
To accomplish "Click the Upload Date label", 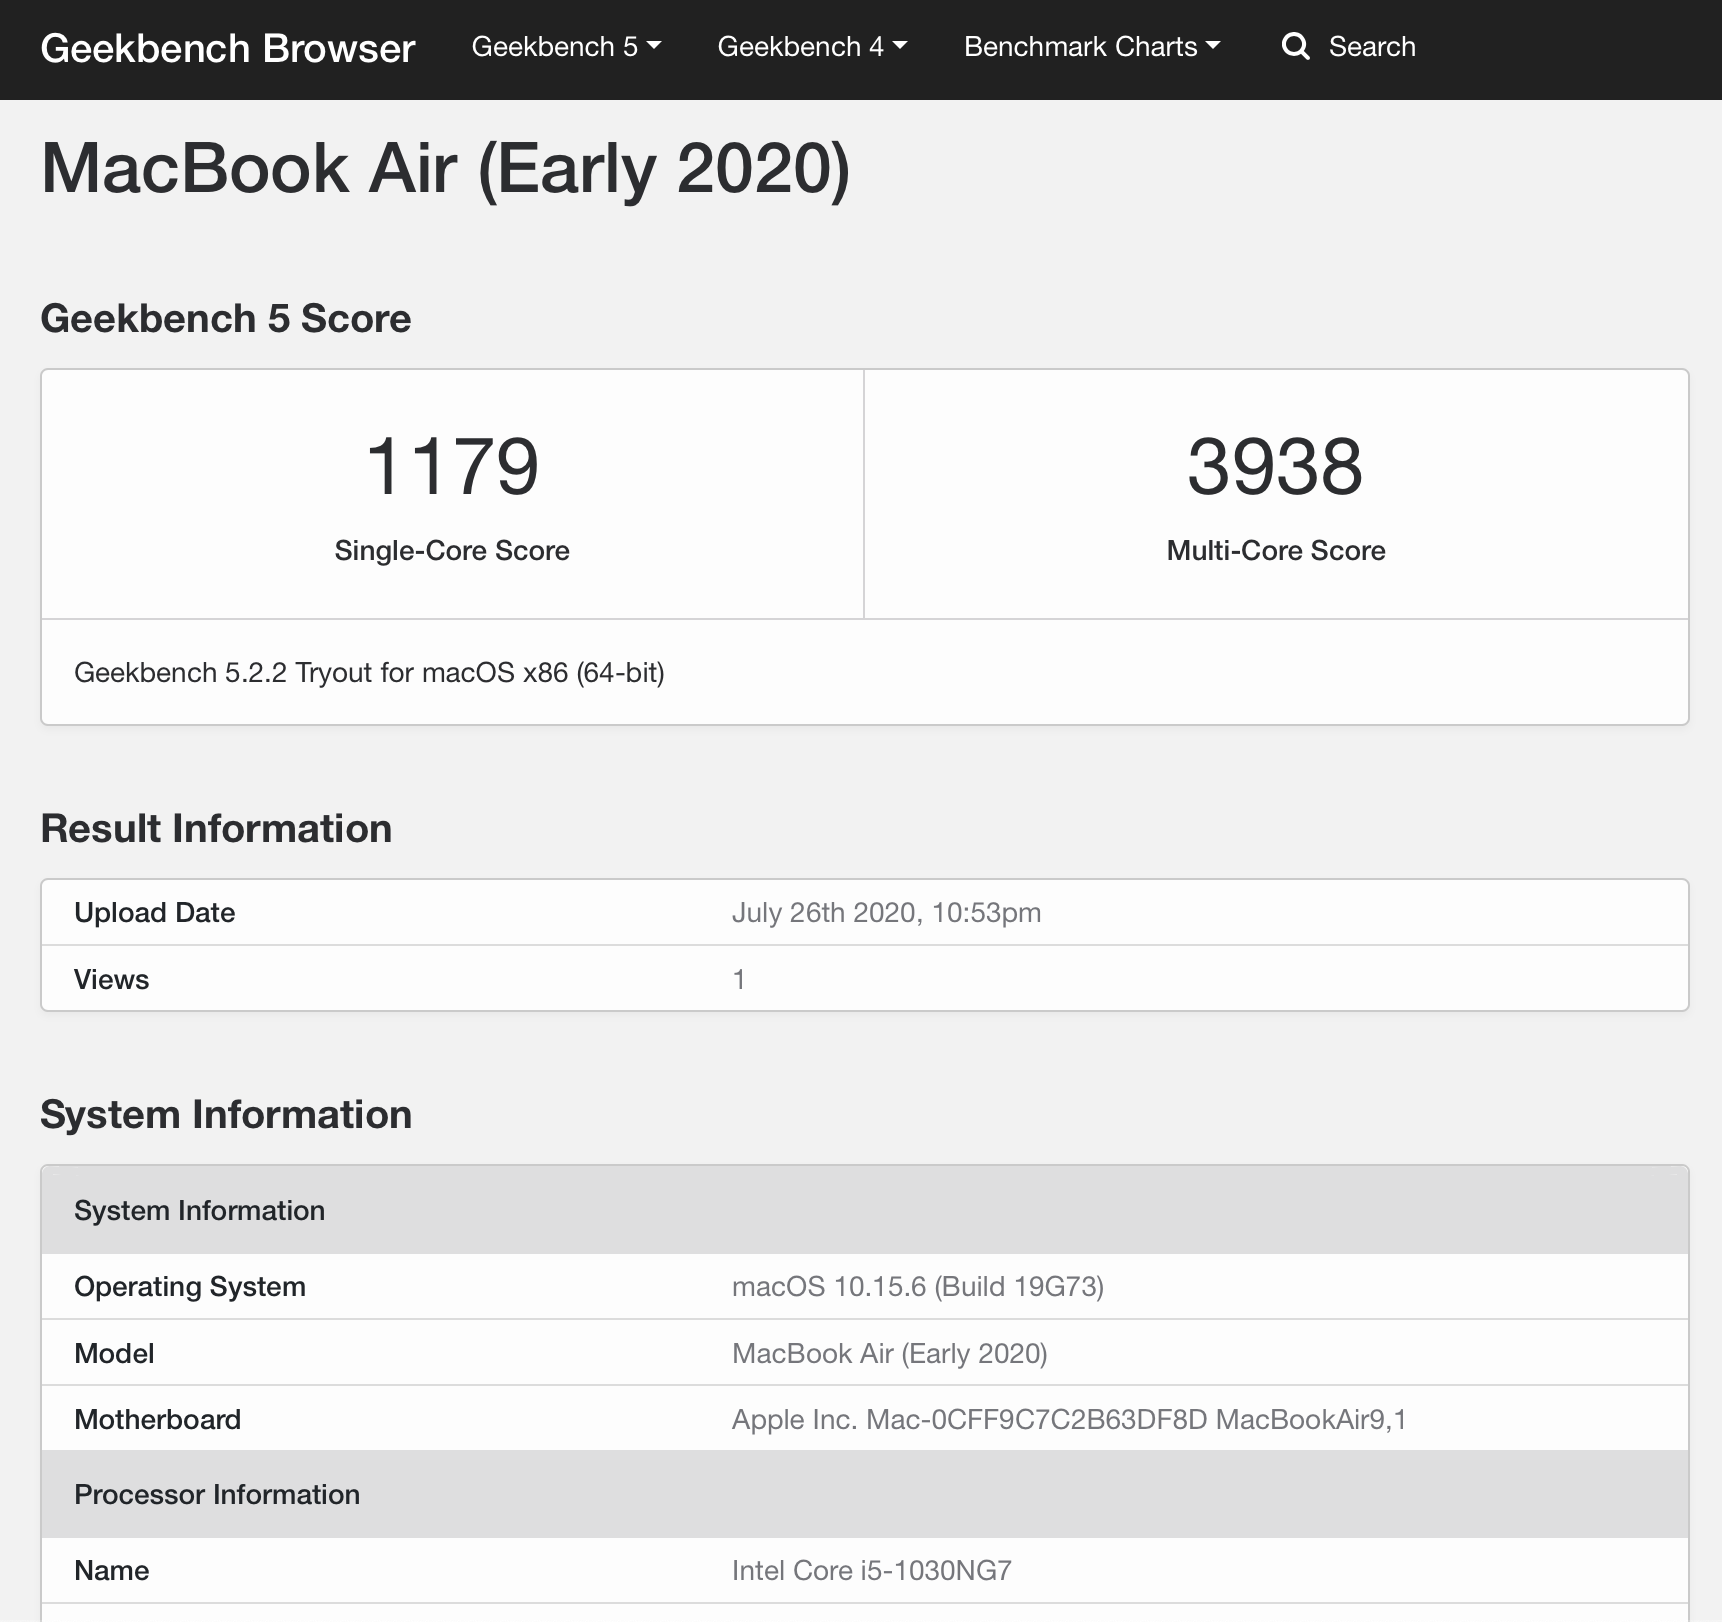I will point(155,912).
